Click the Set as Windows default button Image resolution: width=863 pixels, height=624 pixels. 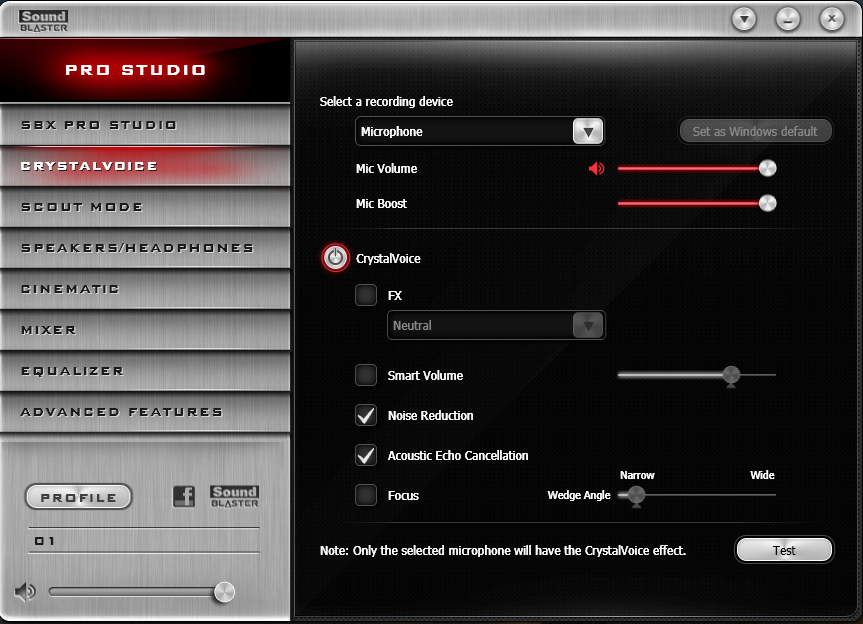[x=755, y=132]
